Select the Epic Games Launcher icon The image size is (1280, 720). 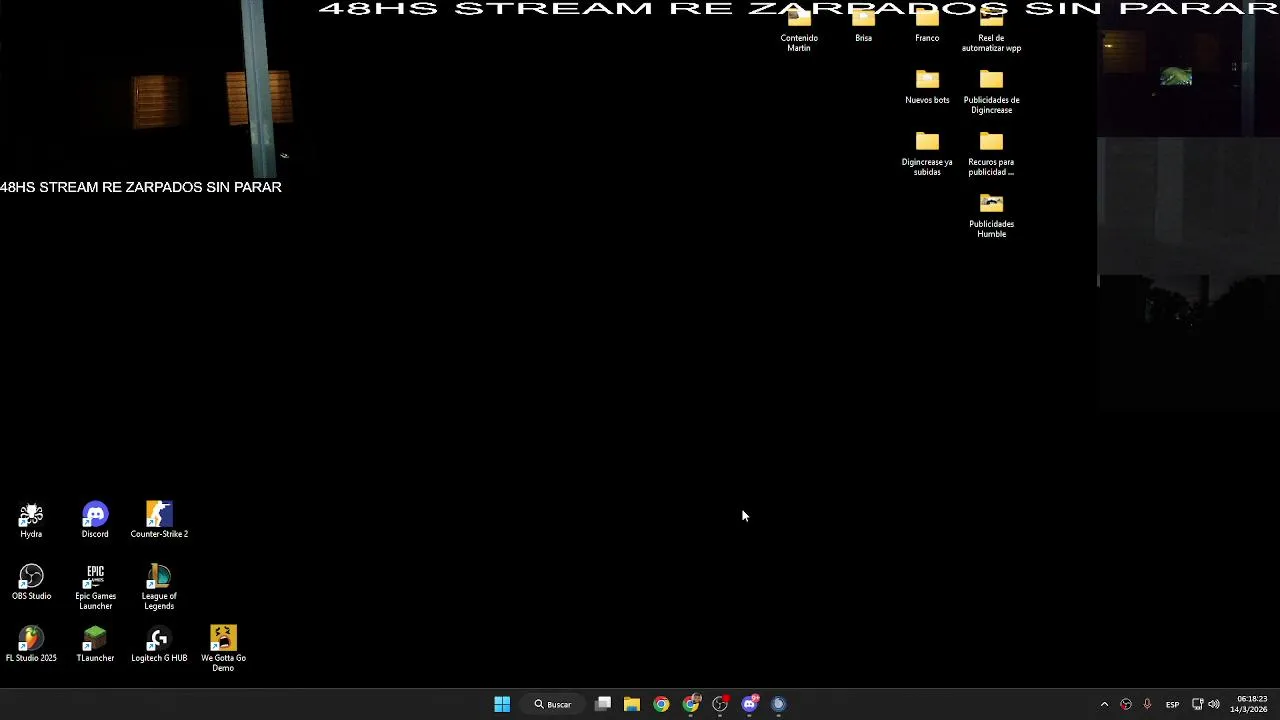tap(95, 588)
